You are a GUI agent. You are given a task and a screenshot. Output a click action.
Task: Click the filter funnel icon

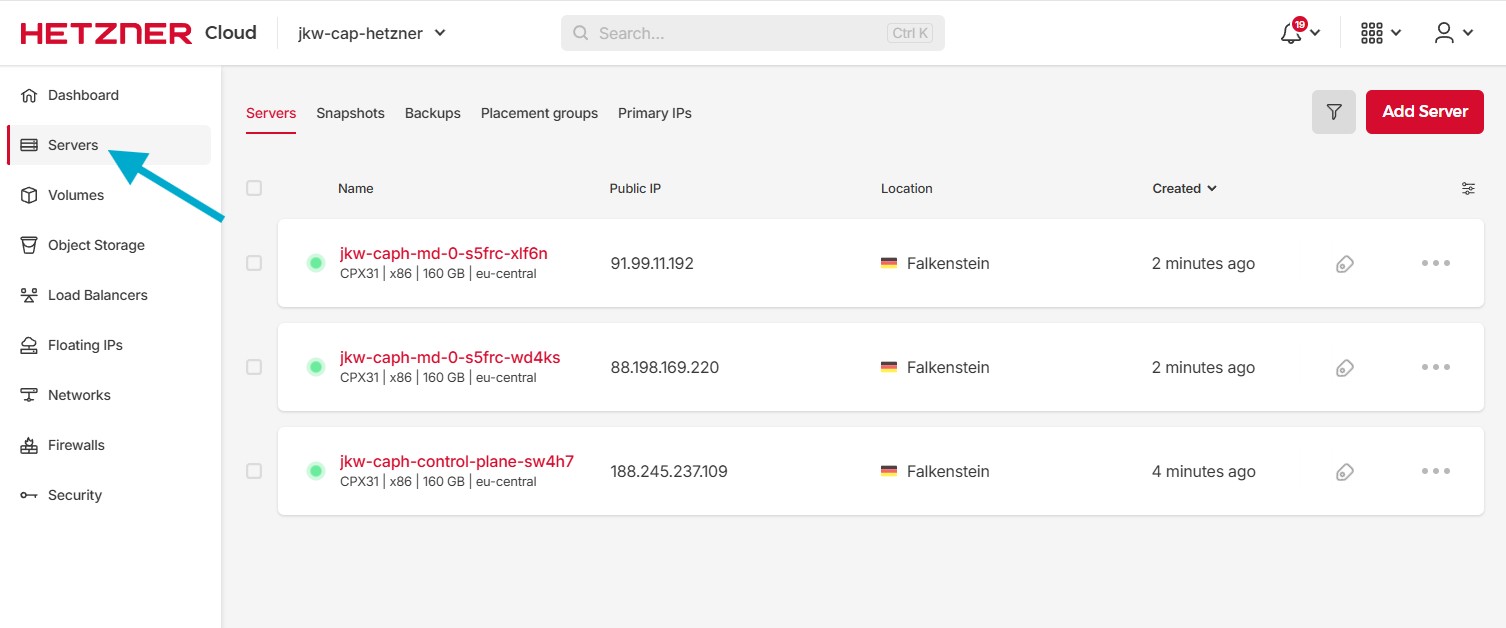1333,112
